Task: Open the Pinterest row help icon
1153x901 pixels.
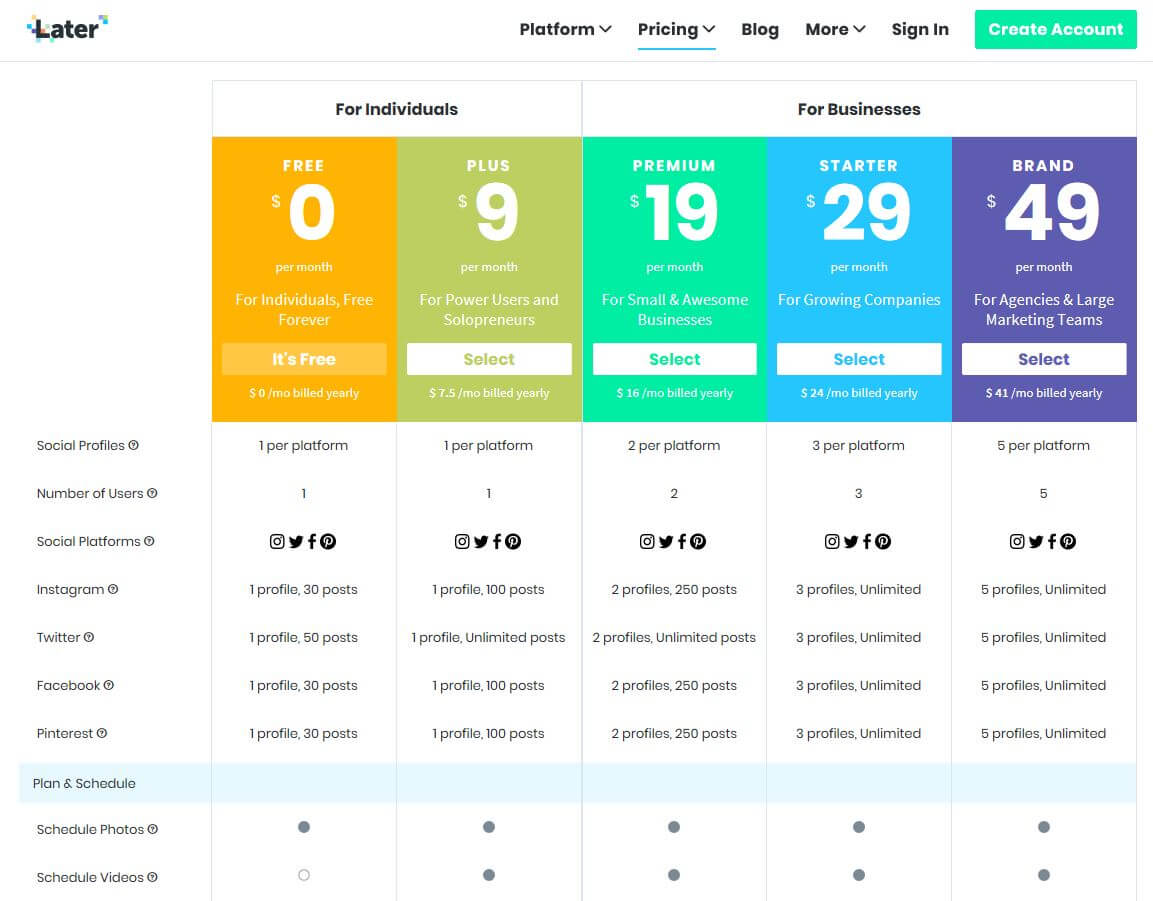Action: pyautogui.click(x=102, y=733)
